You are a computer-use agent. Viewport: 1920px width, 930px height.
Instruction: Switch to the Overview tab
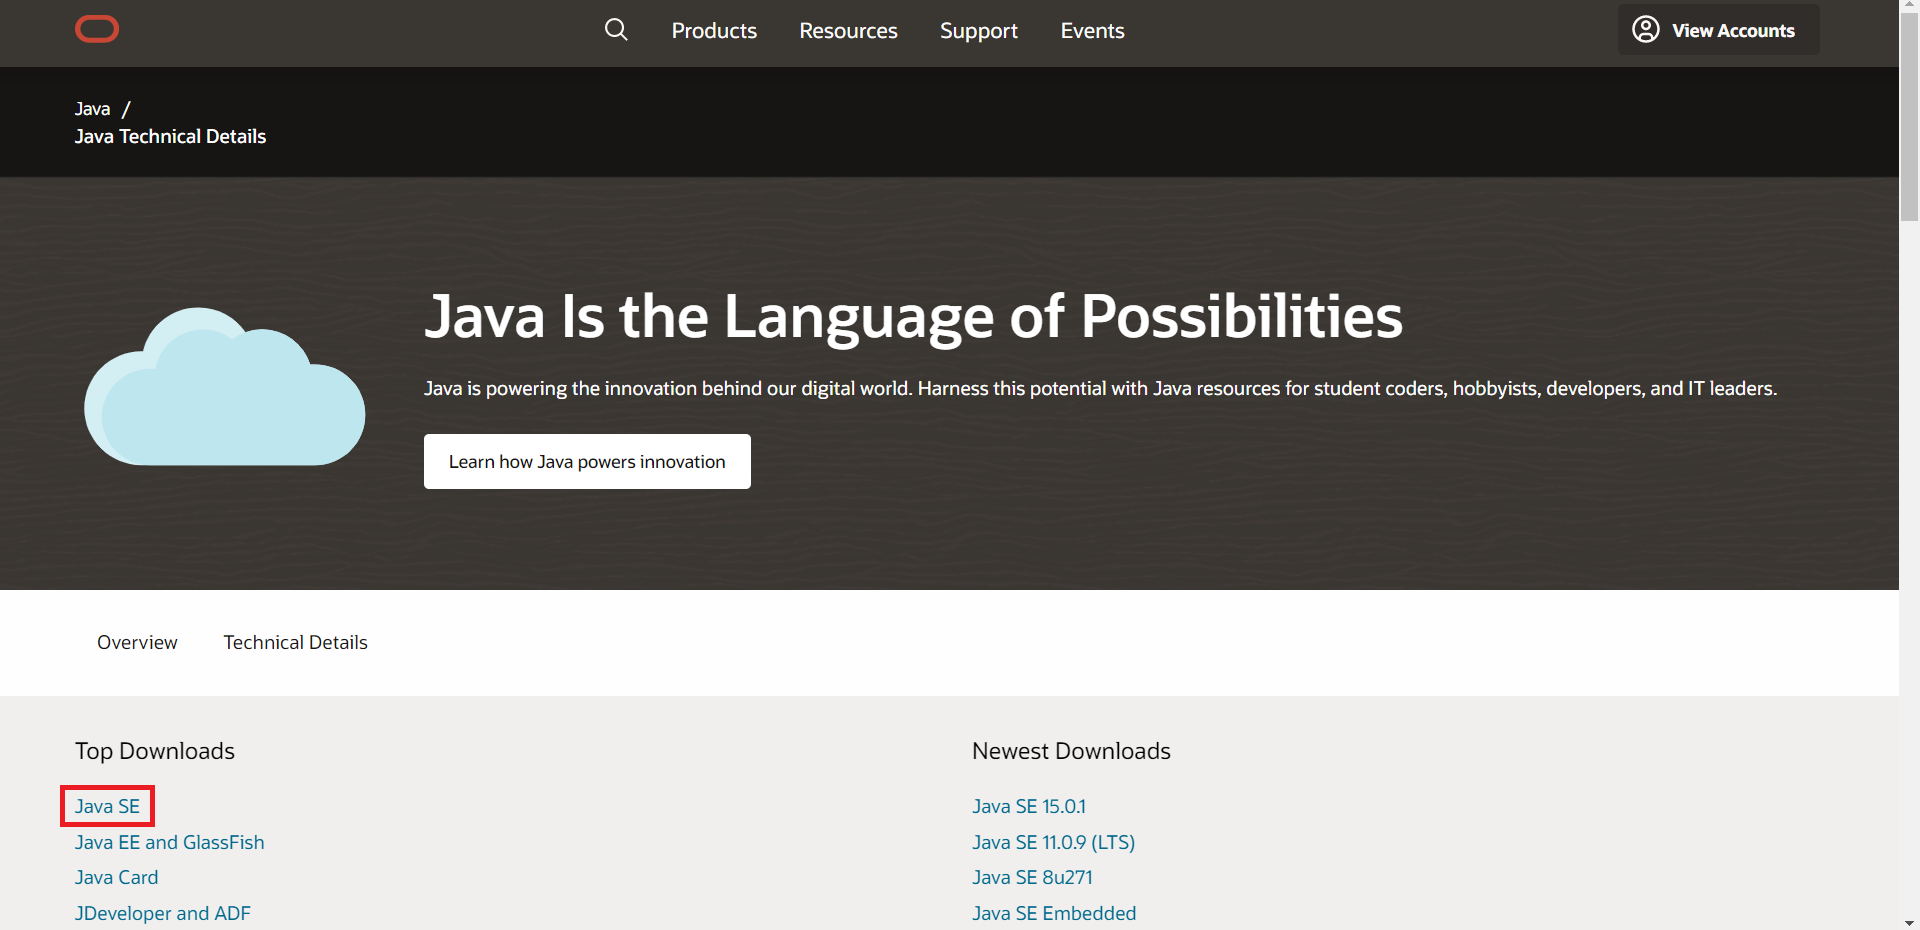[x=137, y=642]
